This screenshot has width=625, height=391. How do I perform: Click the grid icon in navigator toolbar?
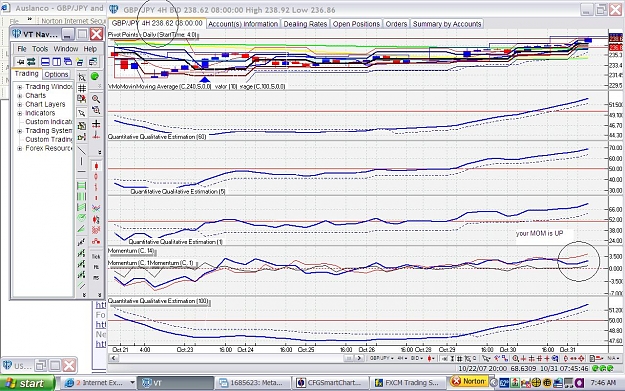coord(82,88)
